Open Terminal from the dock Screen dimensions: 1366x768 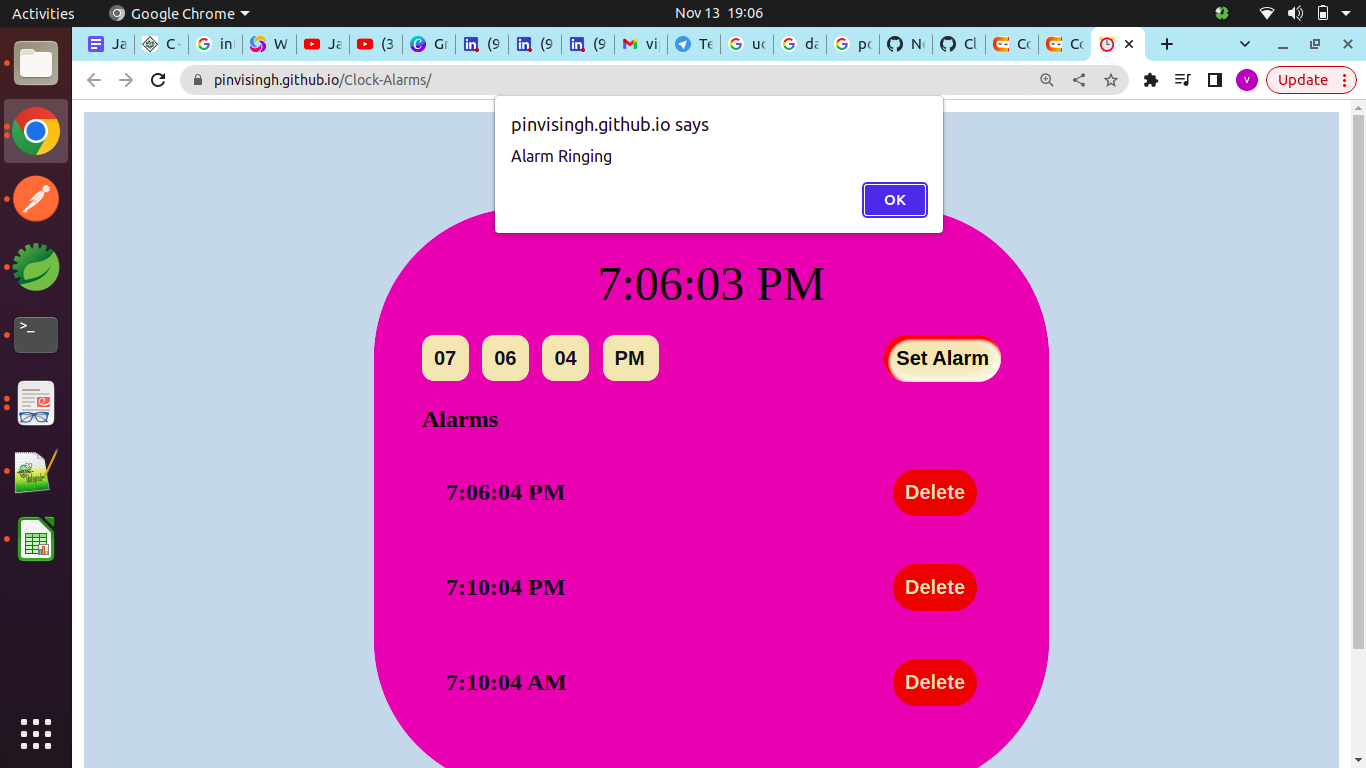(36, 335)
